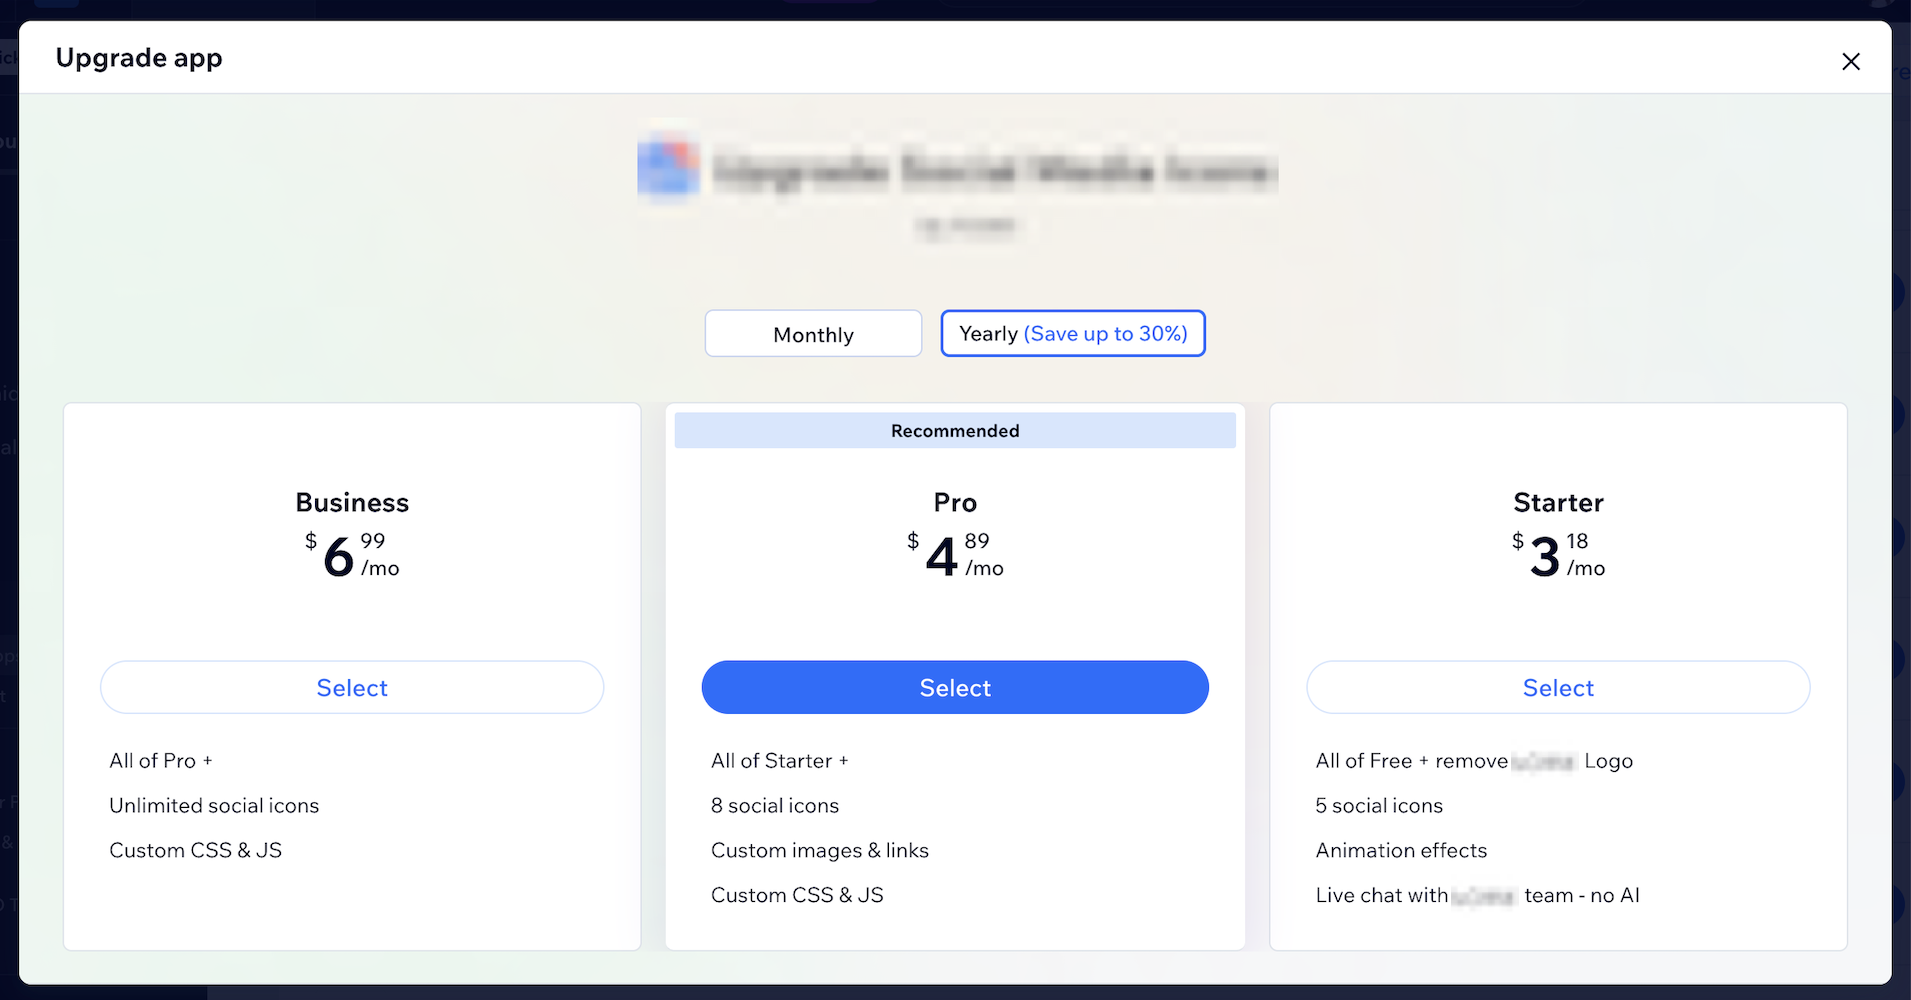Click the Unlimited social icons feature text
The image size is (1911, 1000).
tap(214, 805)
